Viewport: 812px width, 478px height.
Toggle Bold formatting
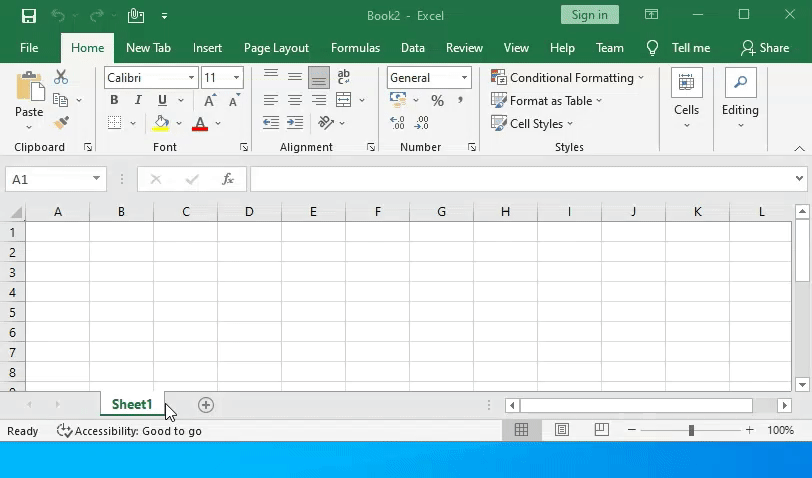point(114,100)
